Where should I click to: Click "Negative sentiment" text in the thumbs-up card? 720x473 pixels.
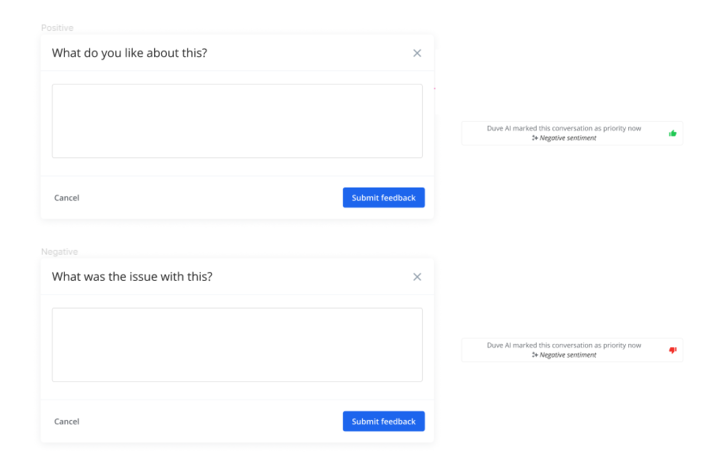pos(568,138)
